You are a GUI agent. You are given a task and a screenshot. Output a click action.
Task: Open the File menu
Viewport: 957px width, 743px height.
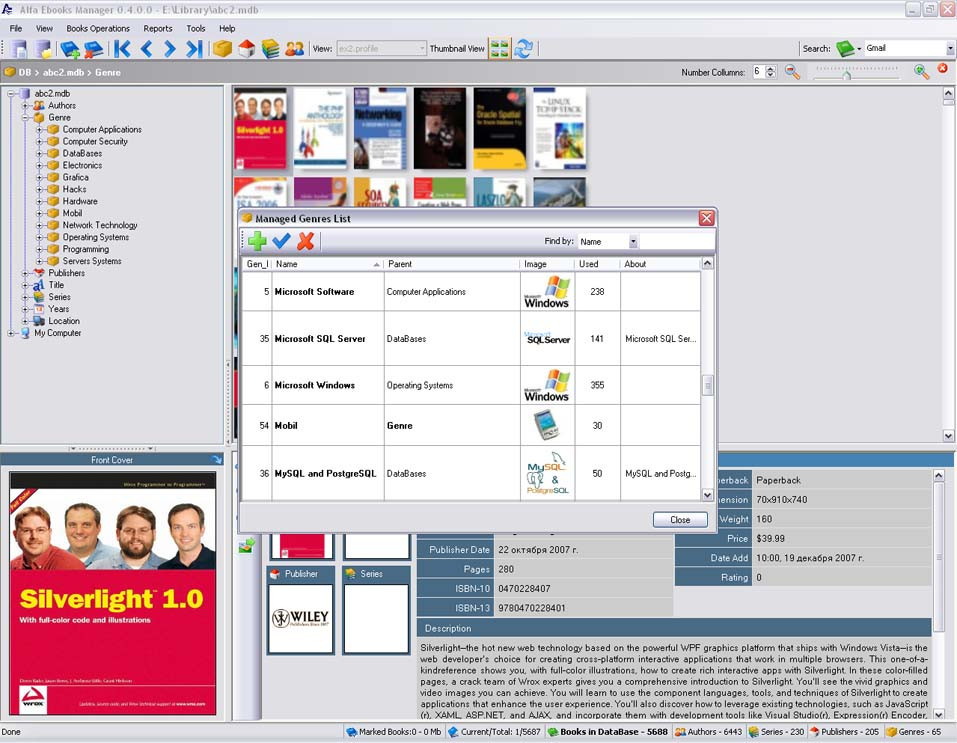coord(16,28)
